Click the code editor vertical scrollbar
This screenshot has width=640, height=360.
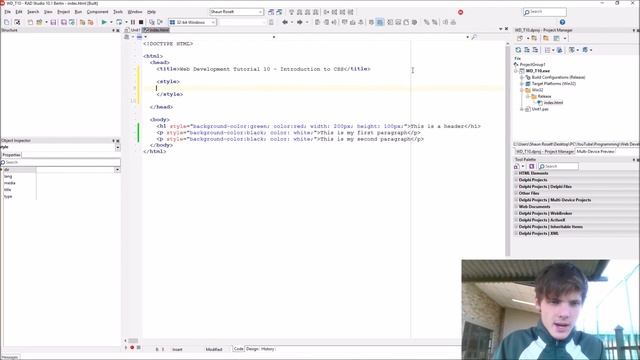[x=507, y=149]
